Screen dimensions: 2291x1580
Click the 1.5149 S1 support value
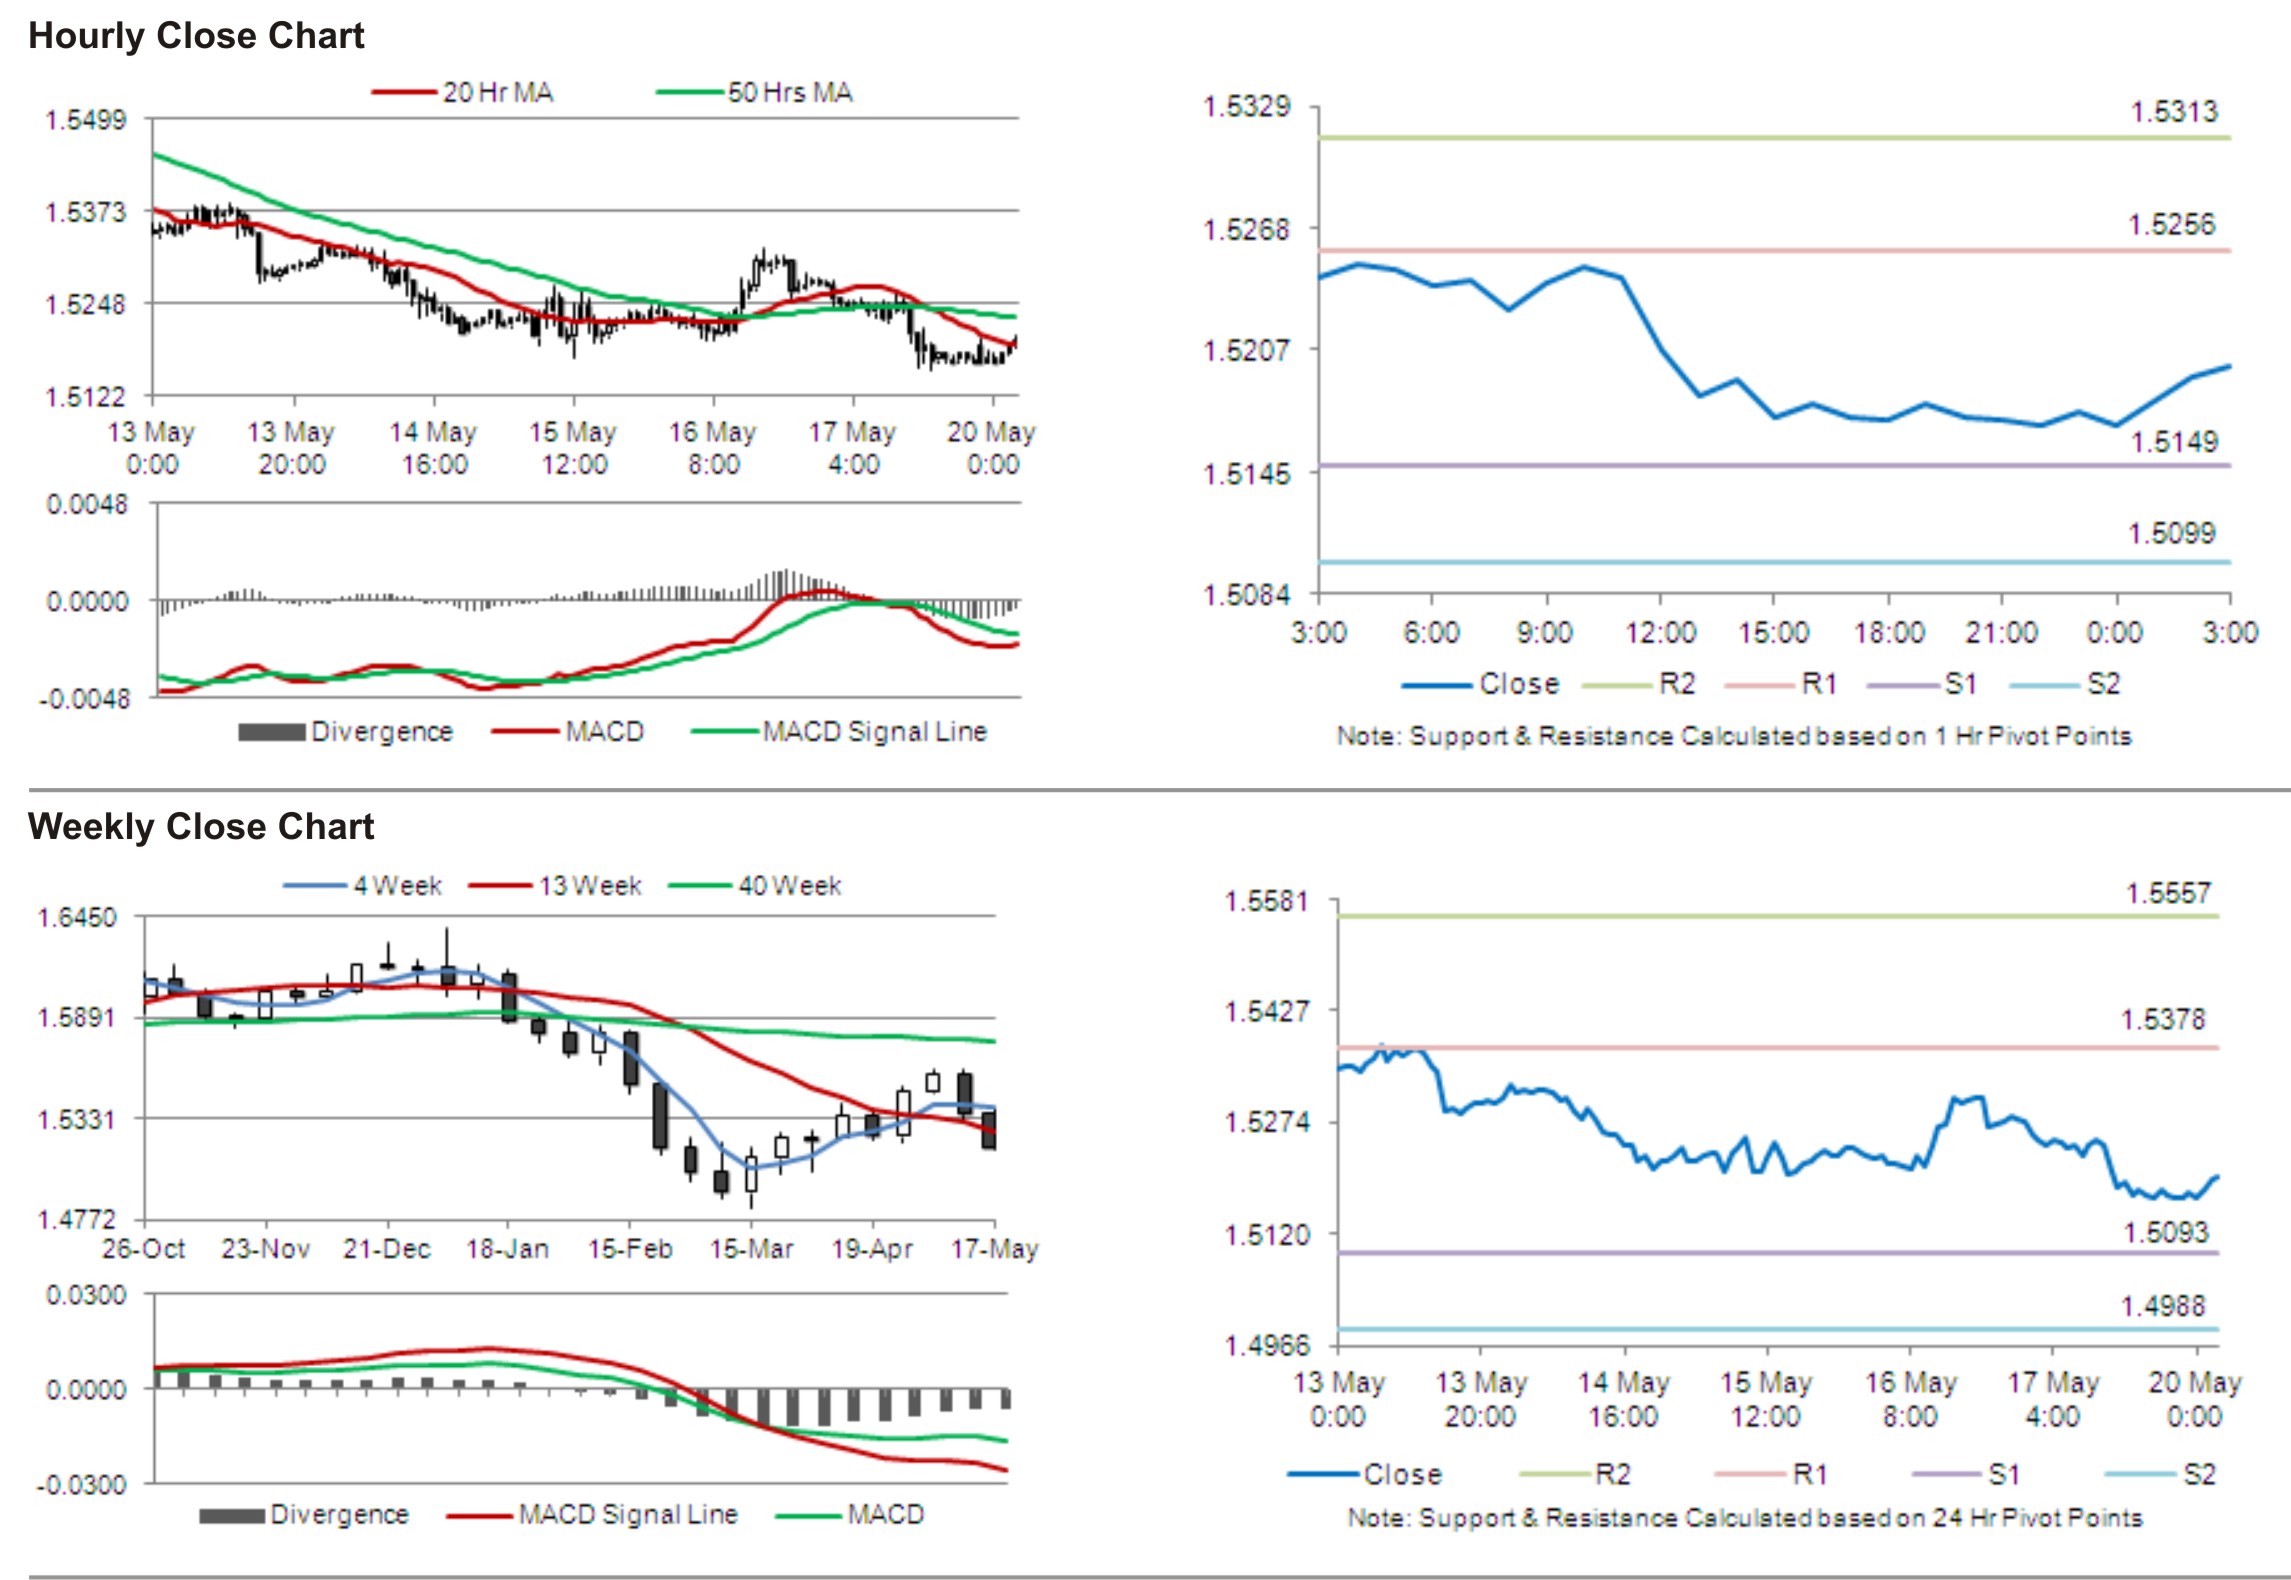click(x=2174, y=442)
